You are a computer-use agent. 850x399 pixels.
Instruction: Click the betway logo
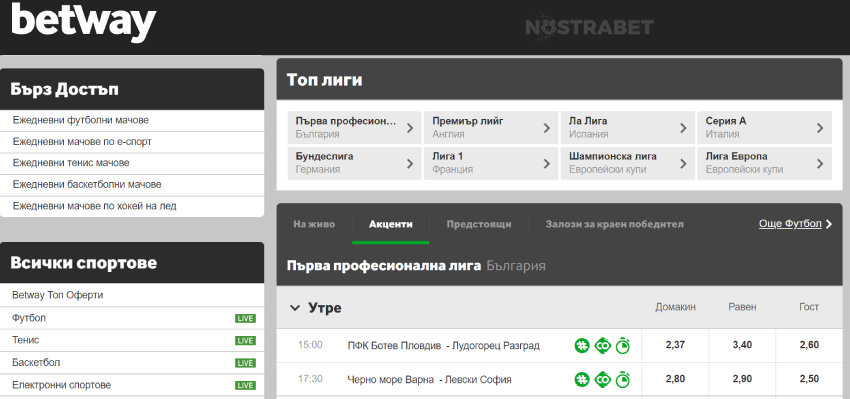[x=83, y=22]
